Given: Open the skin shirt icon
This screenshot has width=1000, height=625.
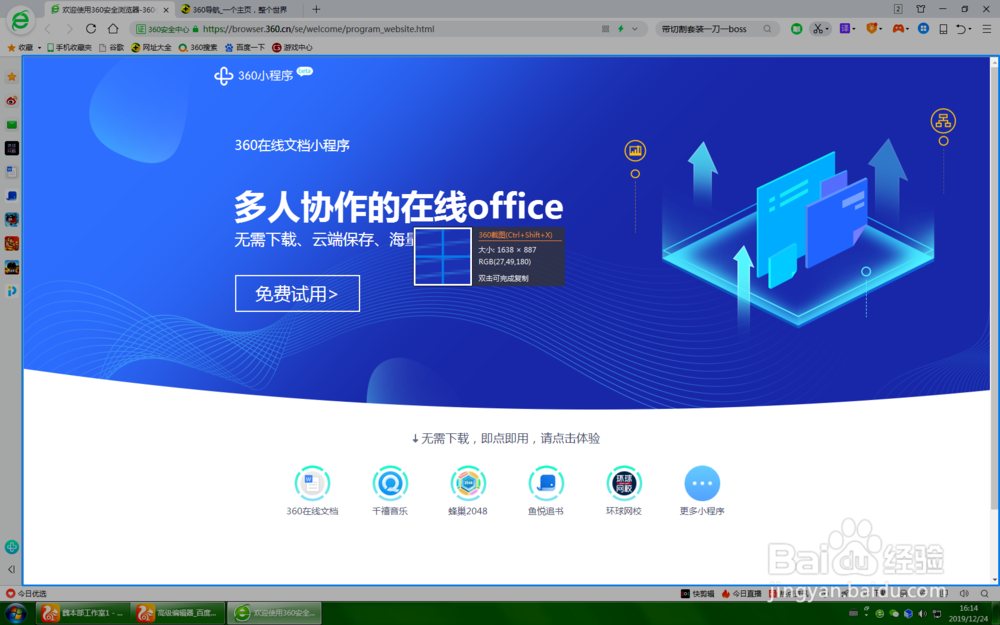Looking at the screenshot, I should click(920, 9).
